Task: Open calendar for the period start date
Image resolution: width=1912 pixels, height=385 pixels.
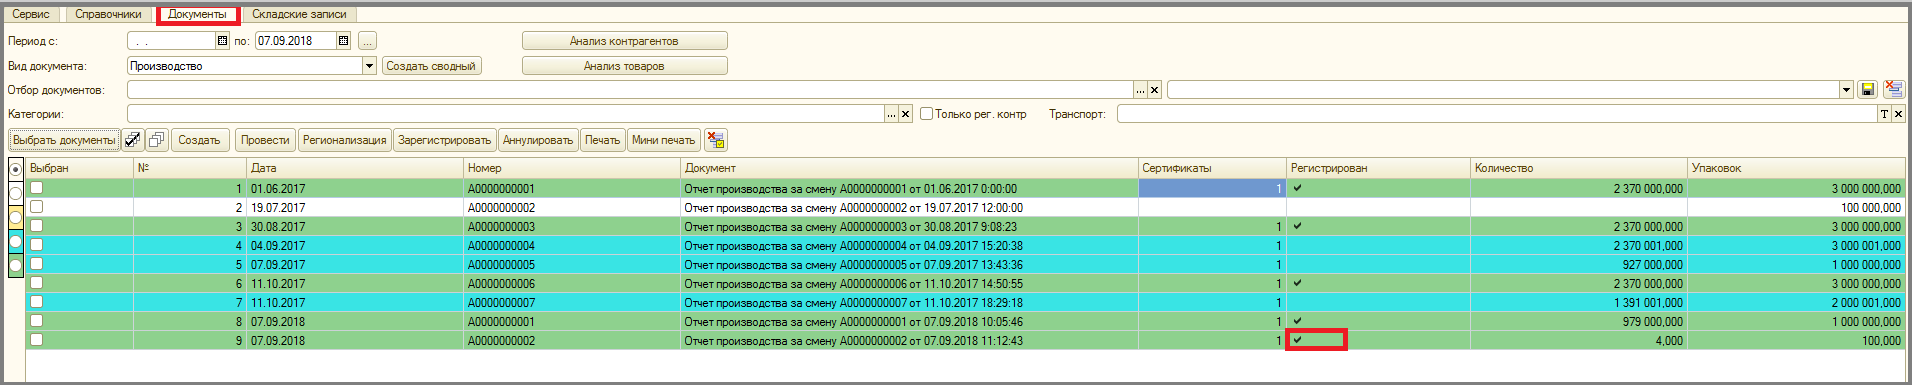Action: 222,41
